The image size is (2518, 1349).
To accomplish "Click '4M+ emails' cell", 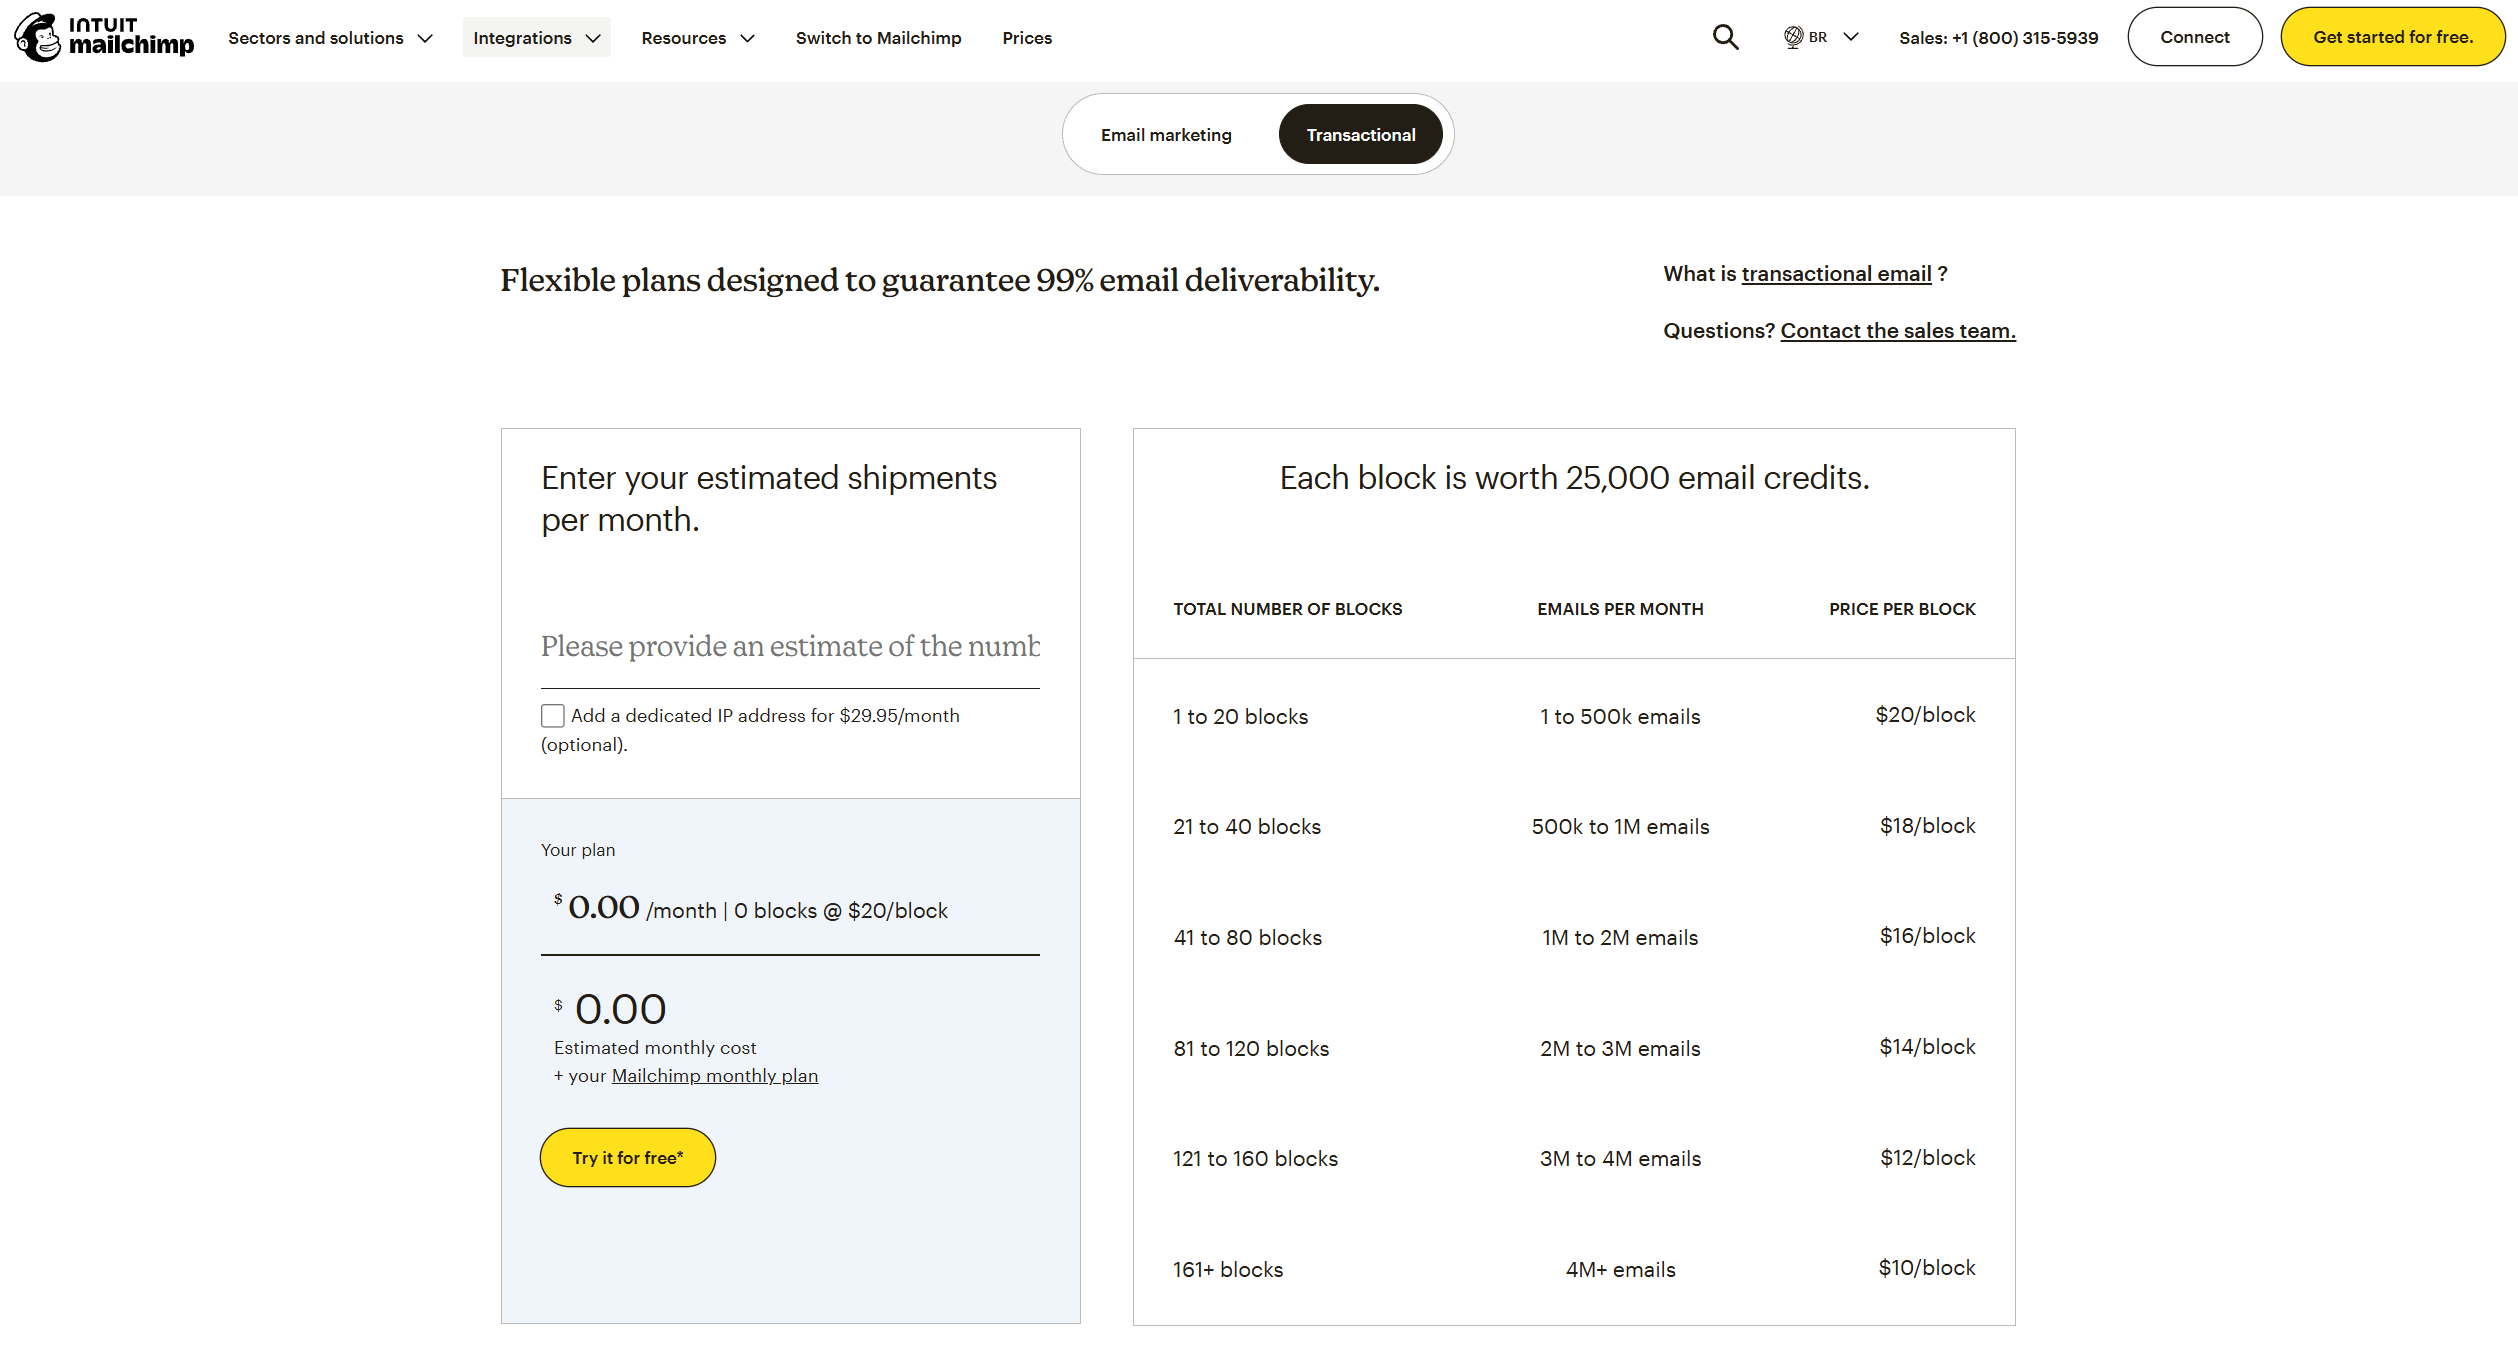I will (x=1620, y=1269).
